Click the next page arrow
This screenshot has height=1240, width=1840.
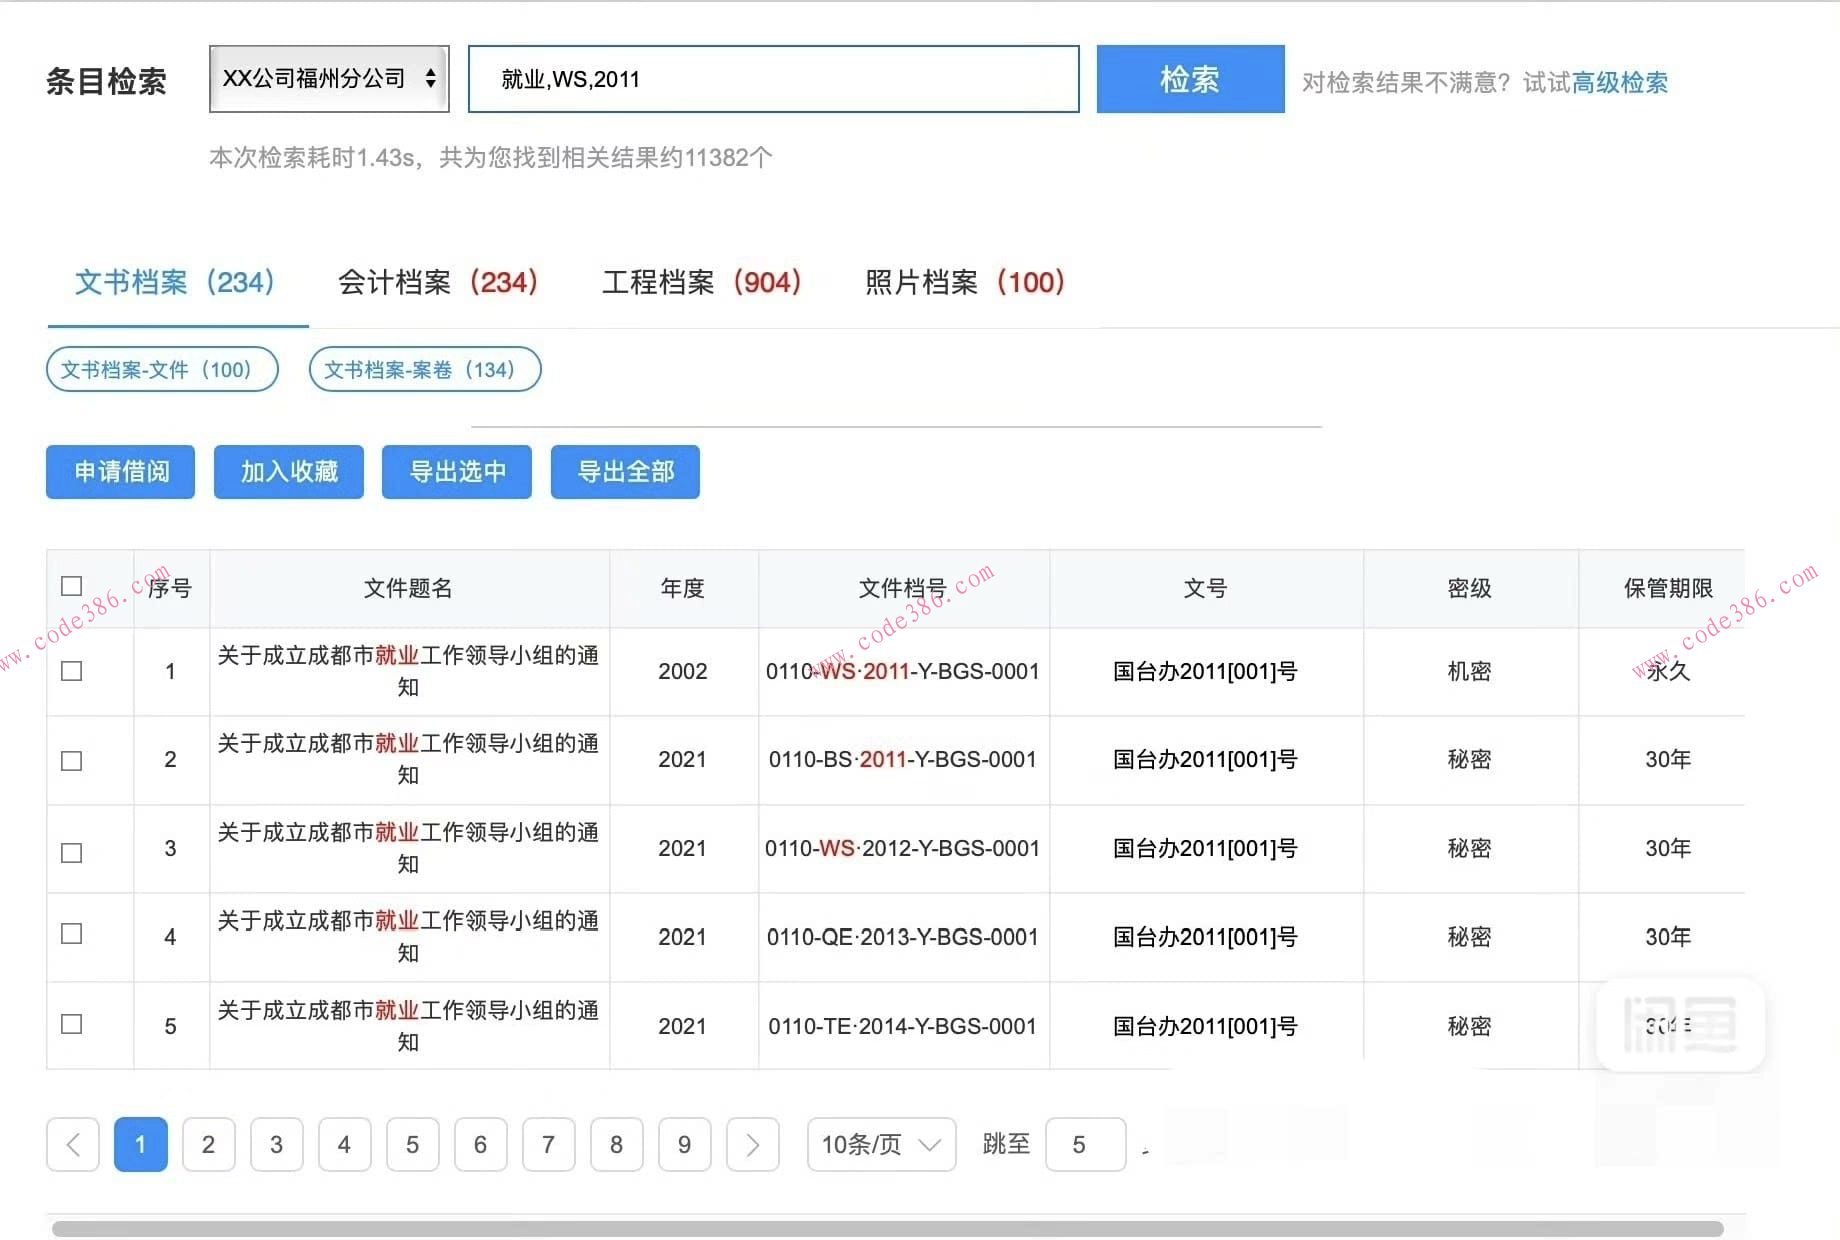coord(752,1144)
